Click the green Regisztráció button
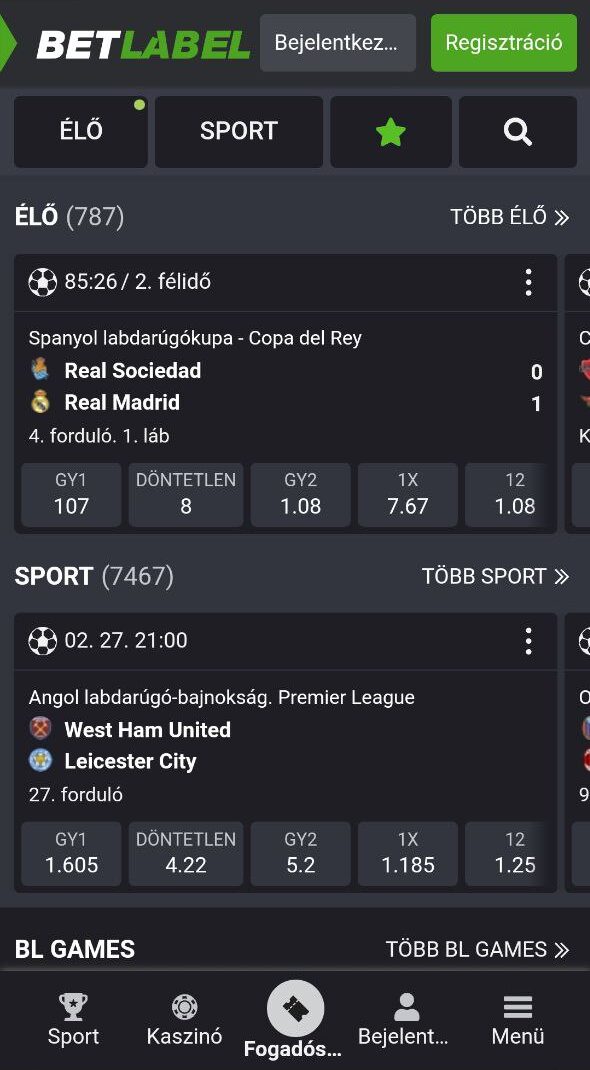 pos(504,43)
